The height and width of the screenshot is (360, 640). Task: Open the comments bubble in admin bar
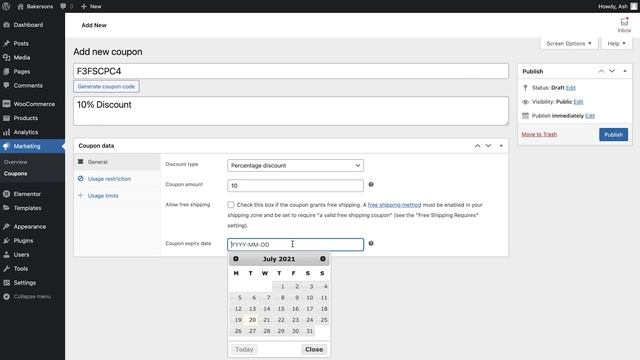pyautogui.click(x=63, y=6)
